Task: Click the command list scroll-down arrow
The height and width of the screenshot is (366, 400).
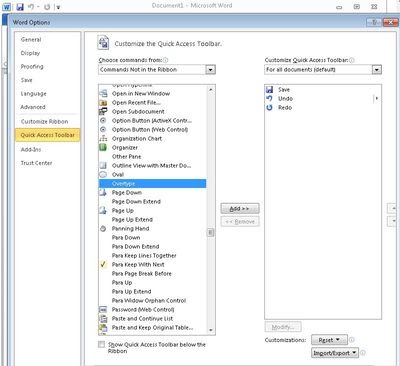Action: point(211,330)
